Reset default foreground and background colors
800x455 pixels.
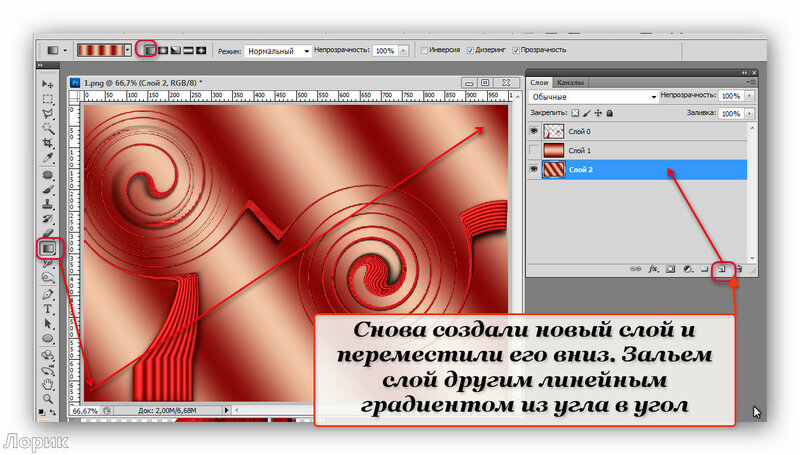pyautogui.click(x=42, y=412)
